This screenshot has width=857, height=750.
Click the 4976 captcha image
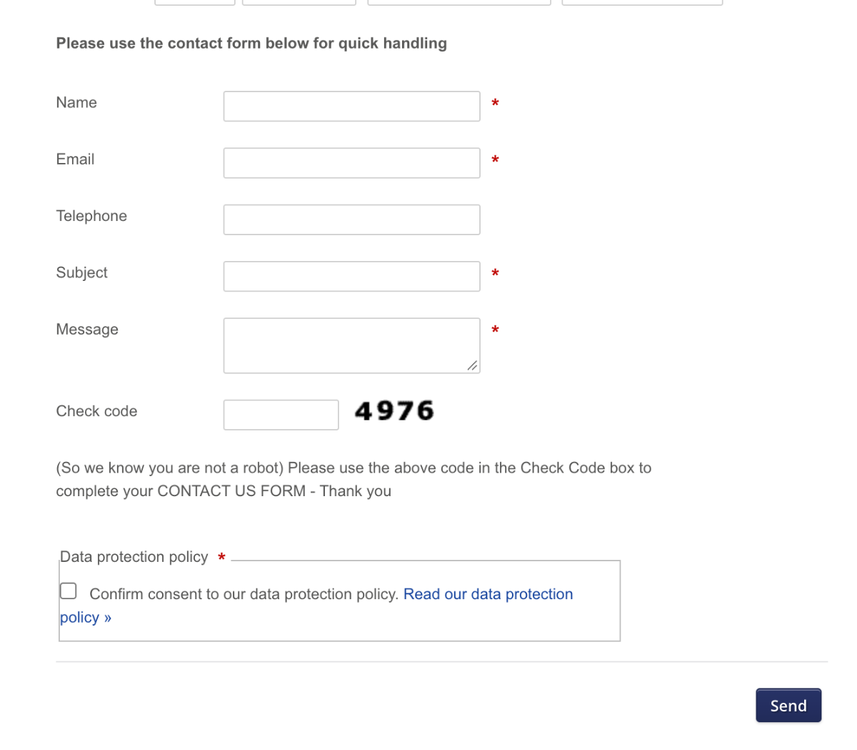pyautogui.click(x=394, y=411)
